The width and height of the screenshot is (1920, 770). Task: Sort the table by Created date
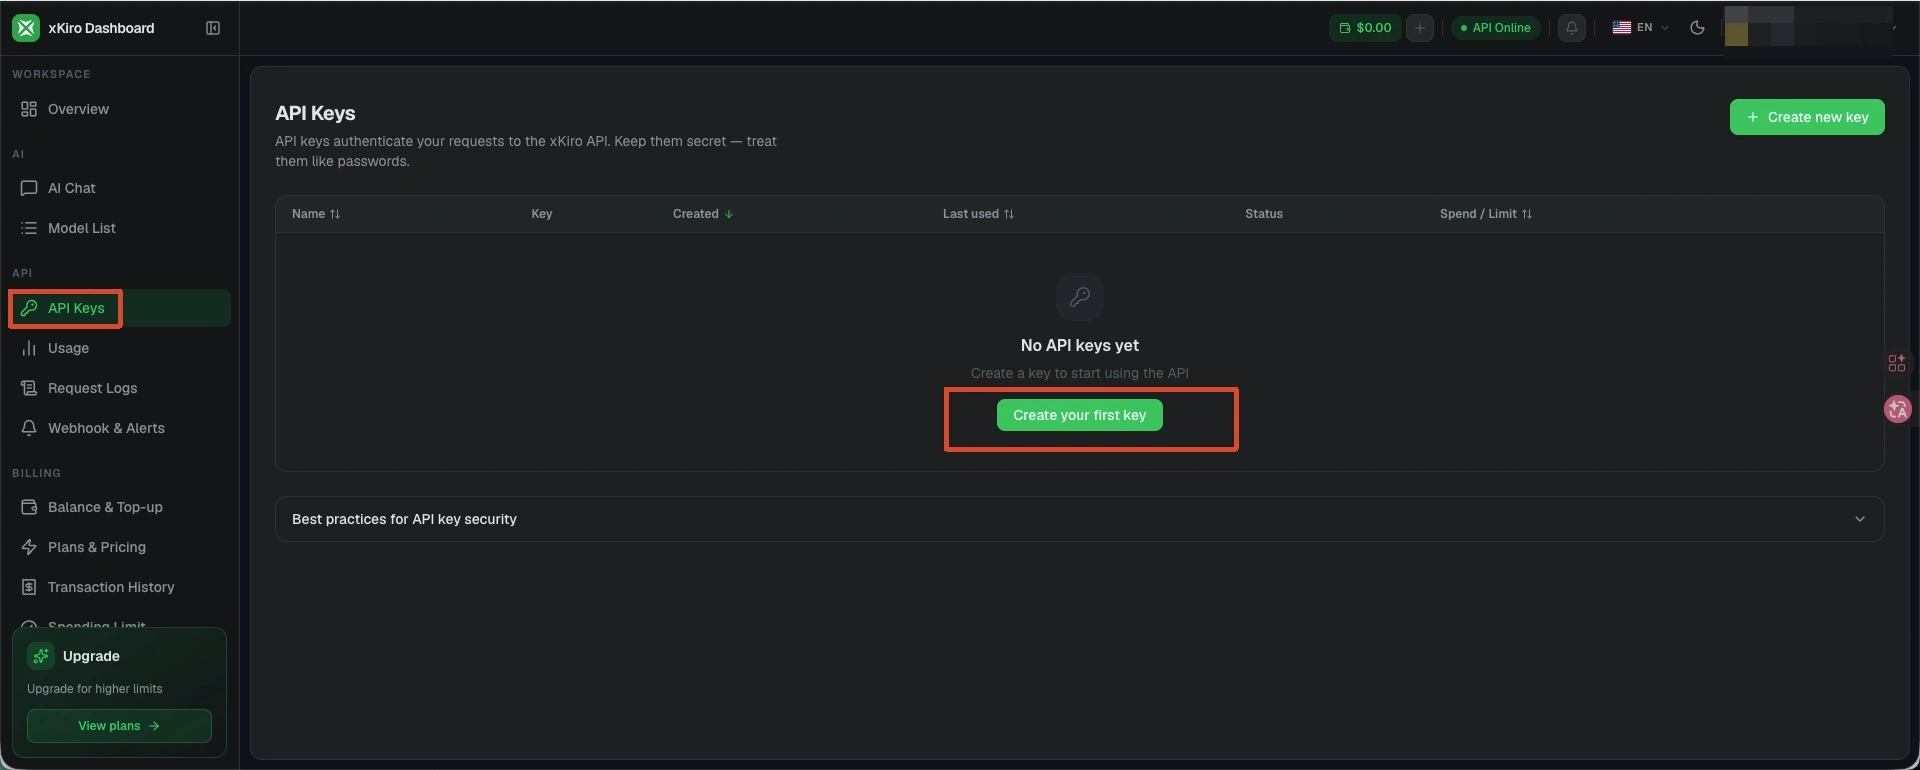coord(703,214)
